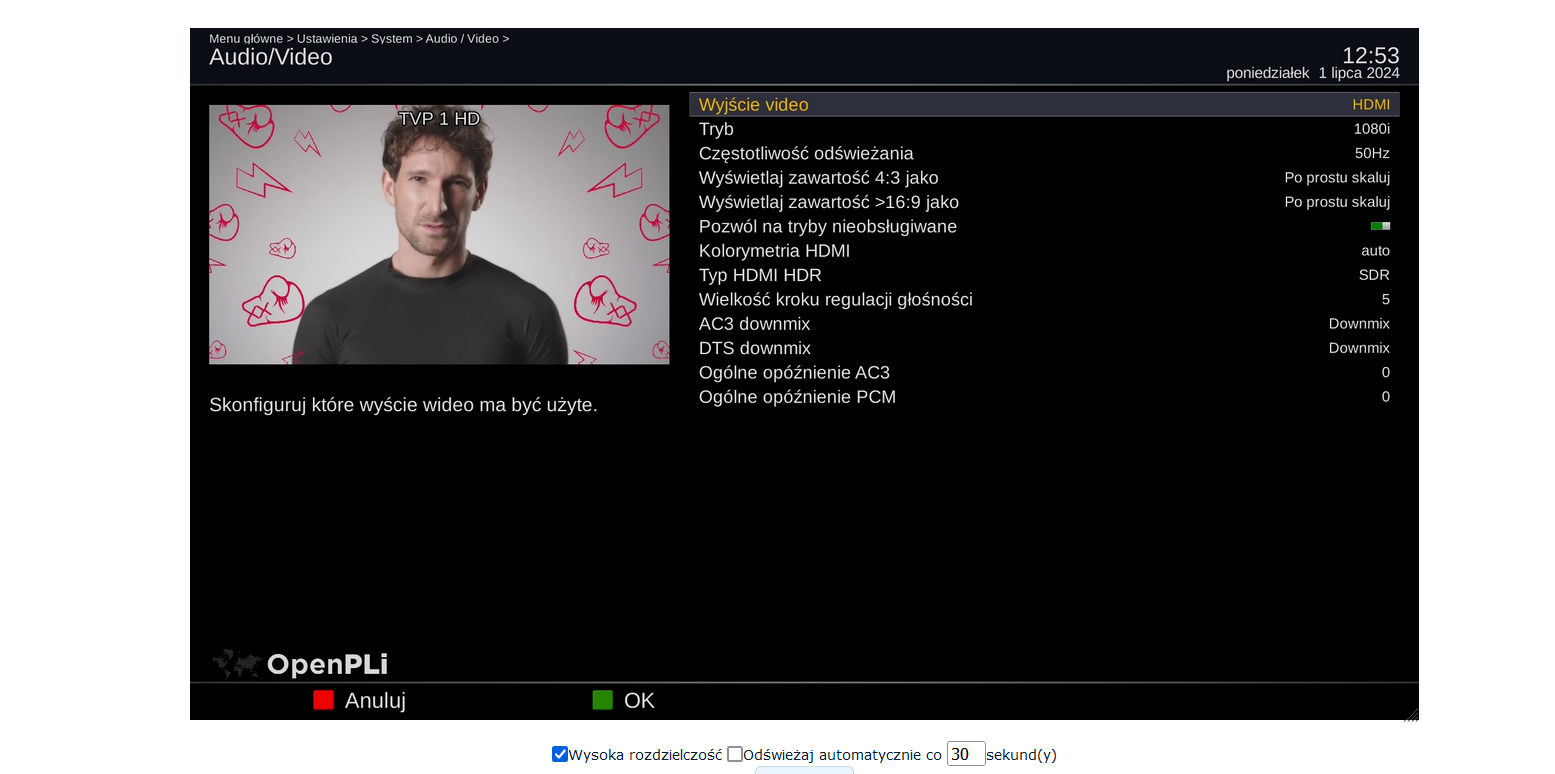The height and width of the screenshot is (774, 1555).
Task: Select 'Wyświetlaj zawartość >16:9 jako' row
Action: click(1044, 202)
